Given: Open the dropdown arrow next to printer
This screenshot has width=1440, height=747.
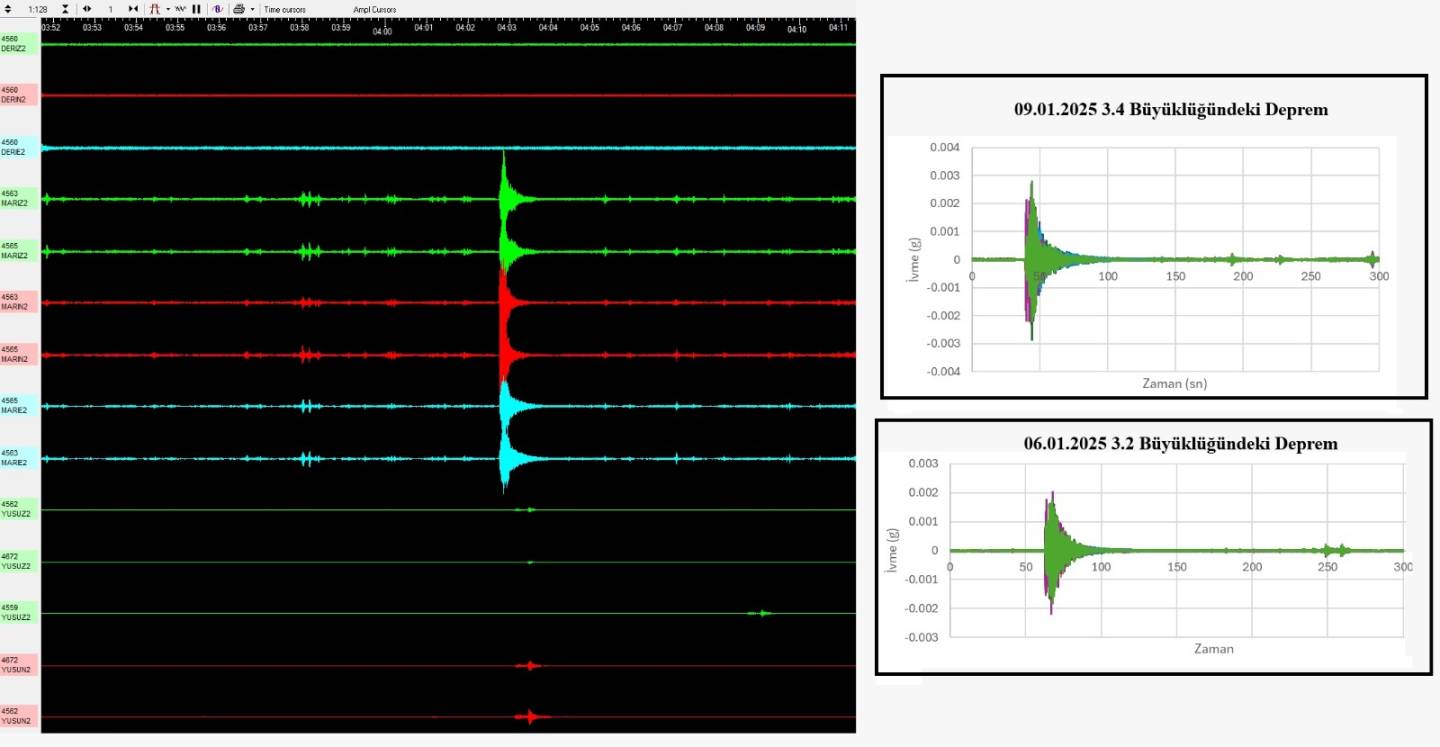Looking at the screenshot, I should click(252, 9).
